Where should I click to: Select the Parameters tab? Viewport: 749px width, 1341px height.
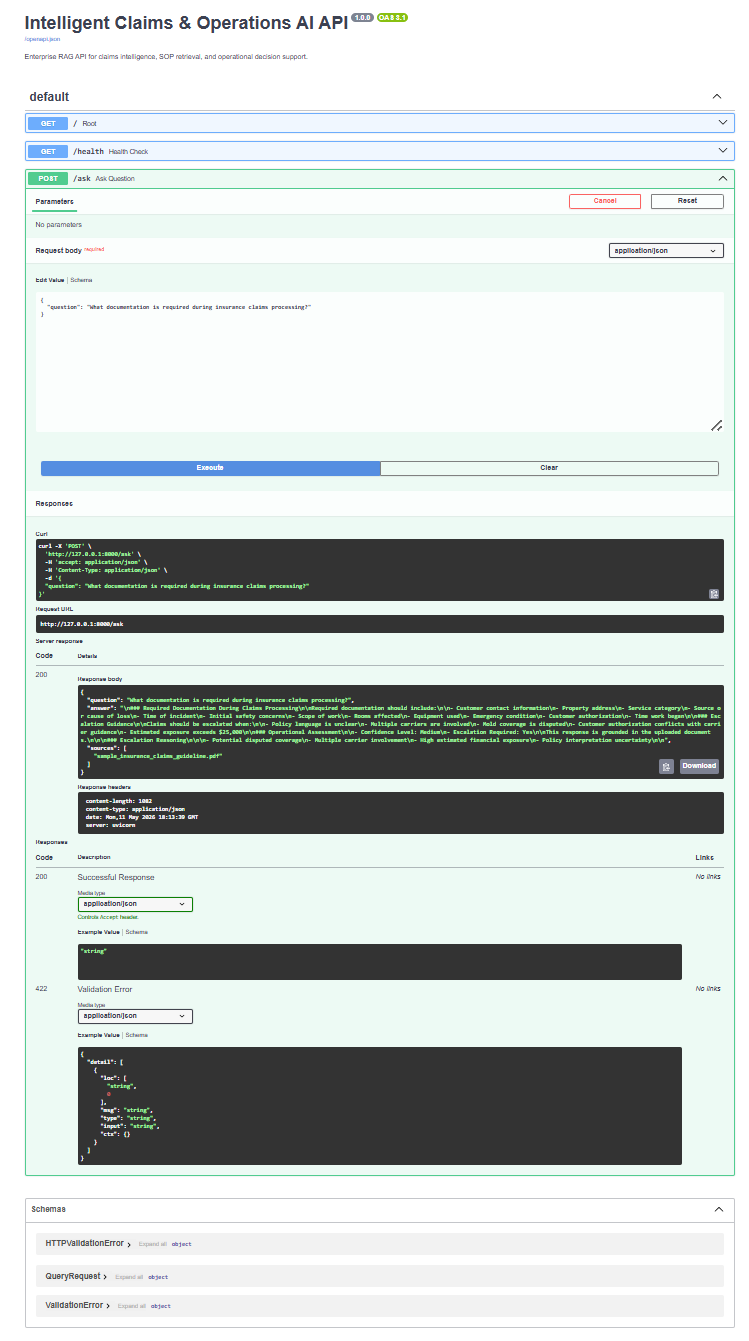click(x=54, y=201)
